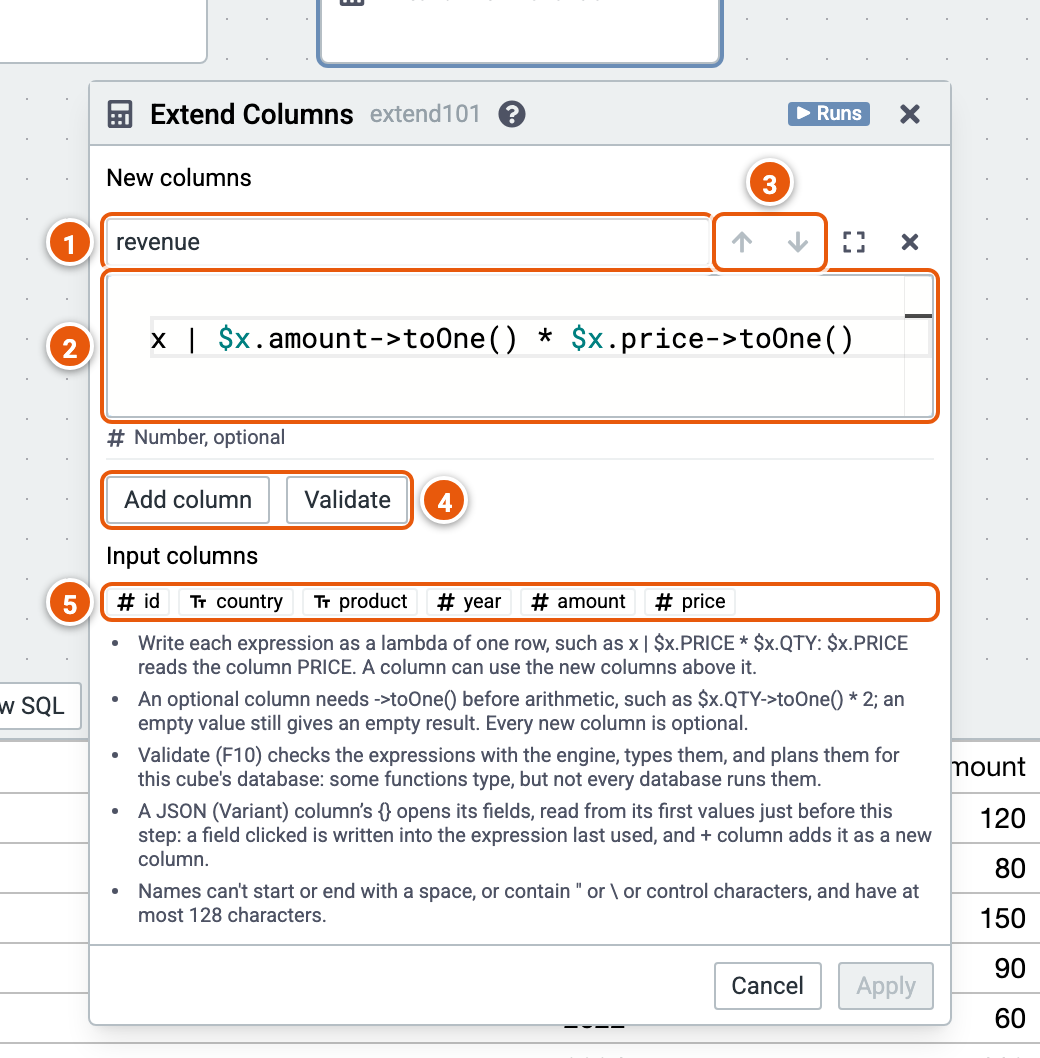Click the calculator icon beside Extend Columns
The width and height of the screenshot is (1040, 1058).
[120, 114]
